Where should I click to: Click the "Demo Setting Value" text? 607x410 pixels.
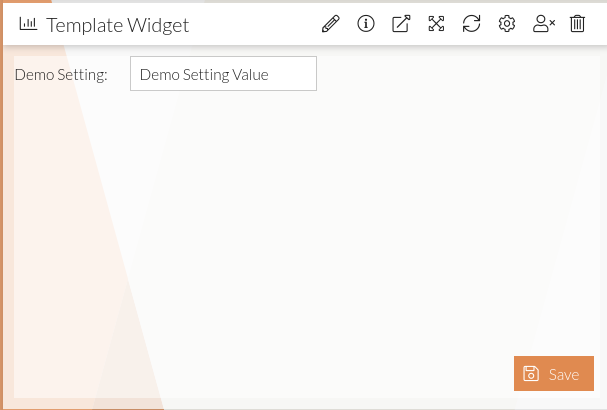click(204, 74)
